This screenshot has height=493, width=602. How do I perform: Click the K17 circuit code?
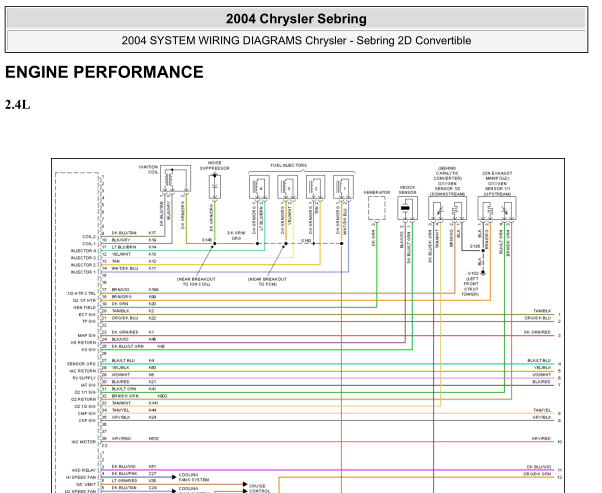click(152, 233)
